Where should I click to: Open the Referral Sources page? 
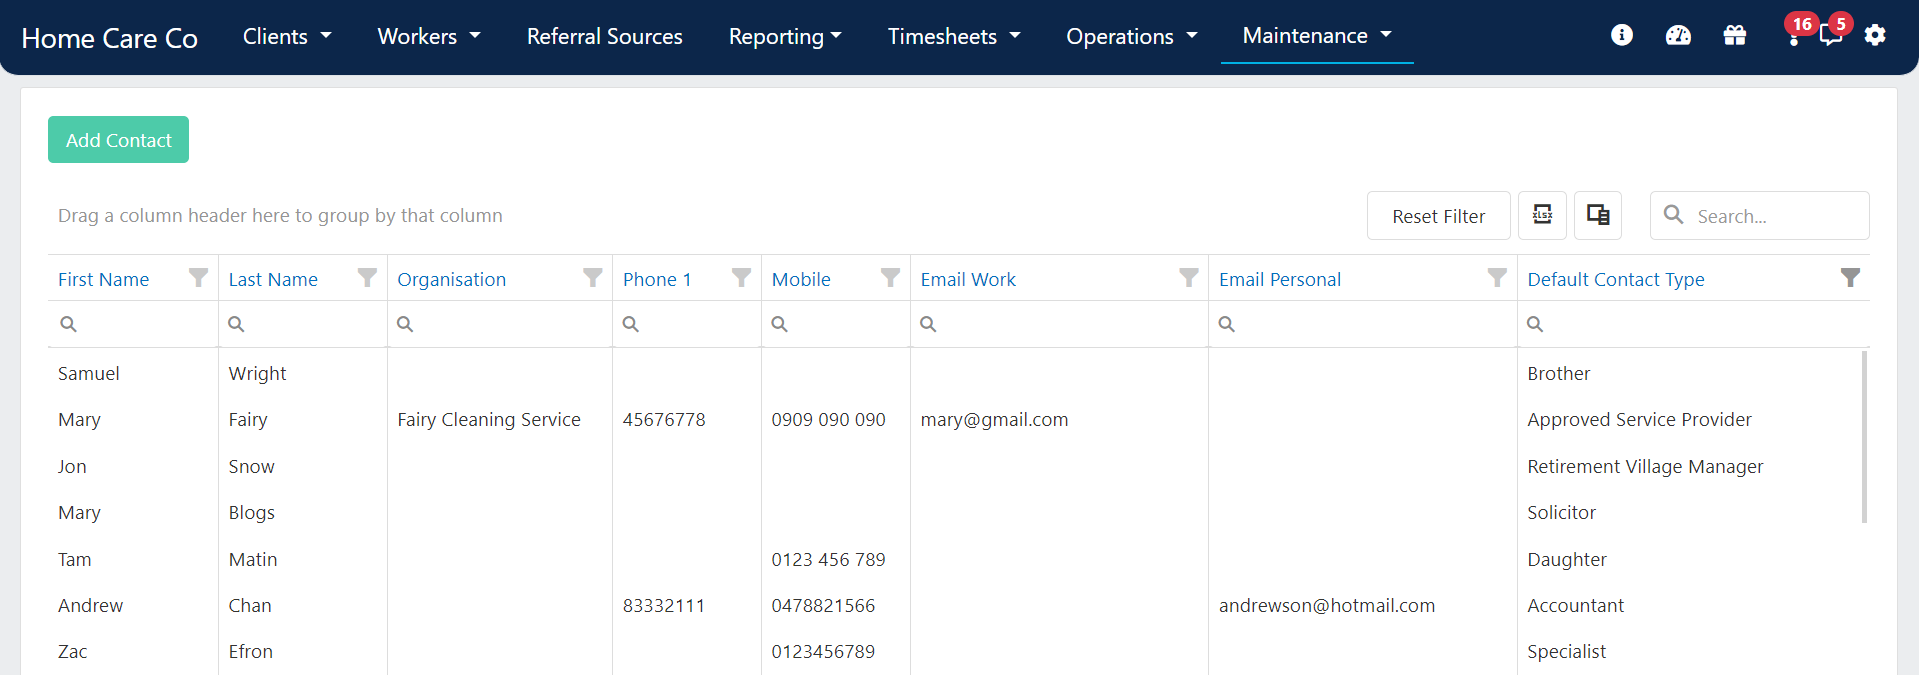pyautogui.click(x=605, y=36)
